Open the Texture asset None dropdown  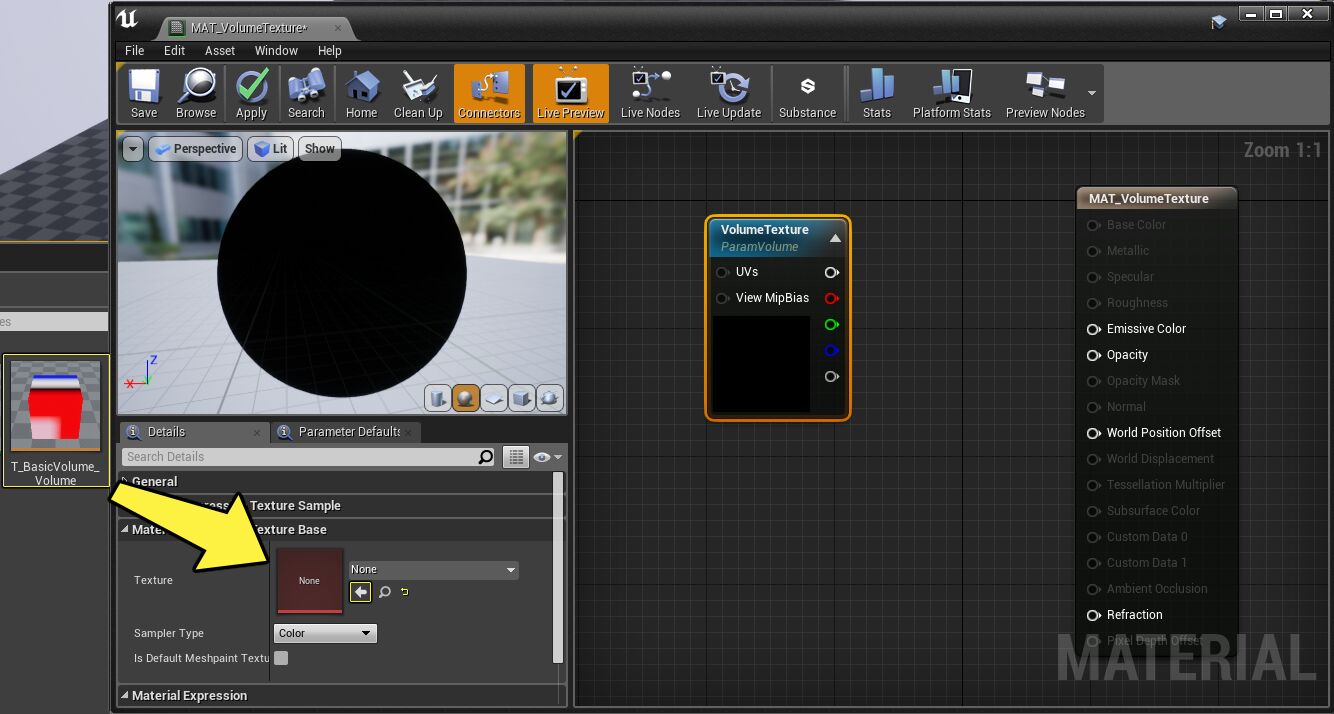(x=433, y=570)
